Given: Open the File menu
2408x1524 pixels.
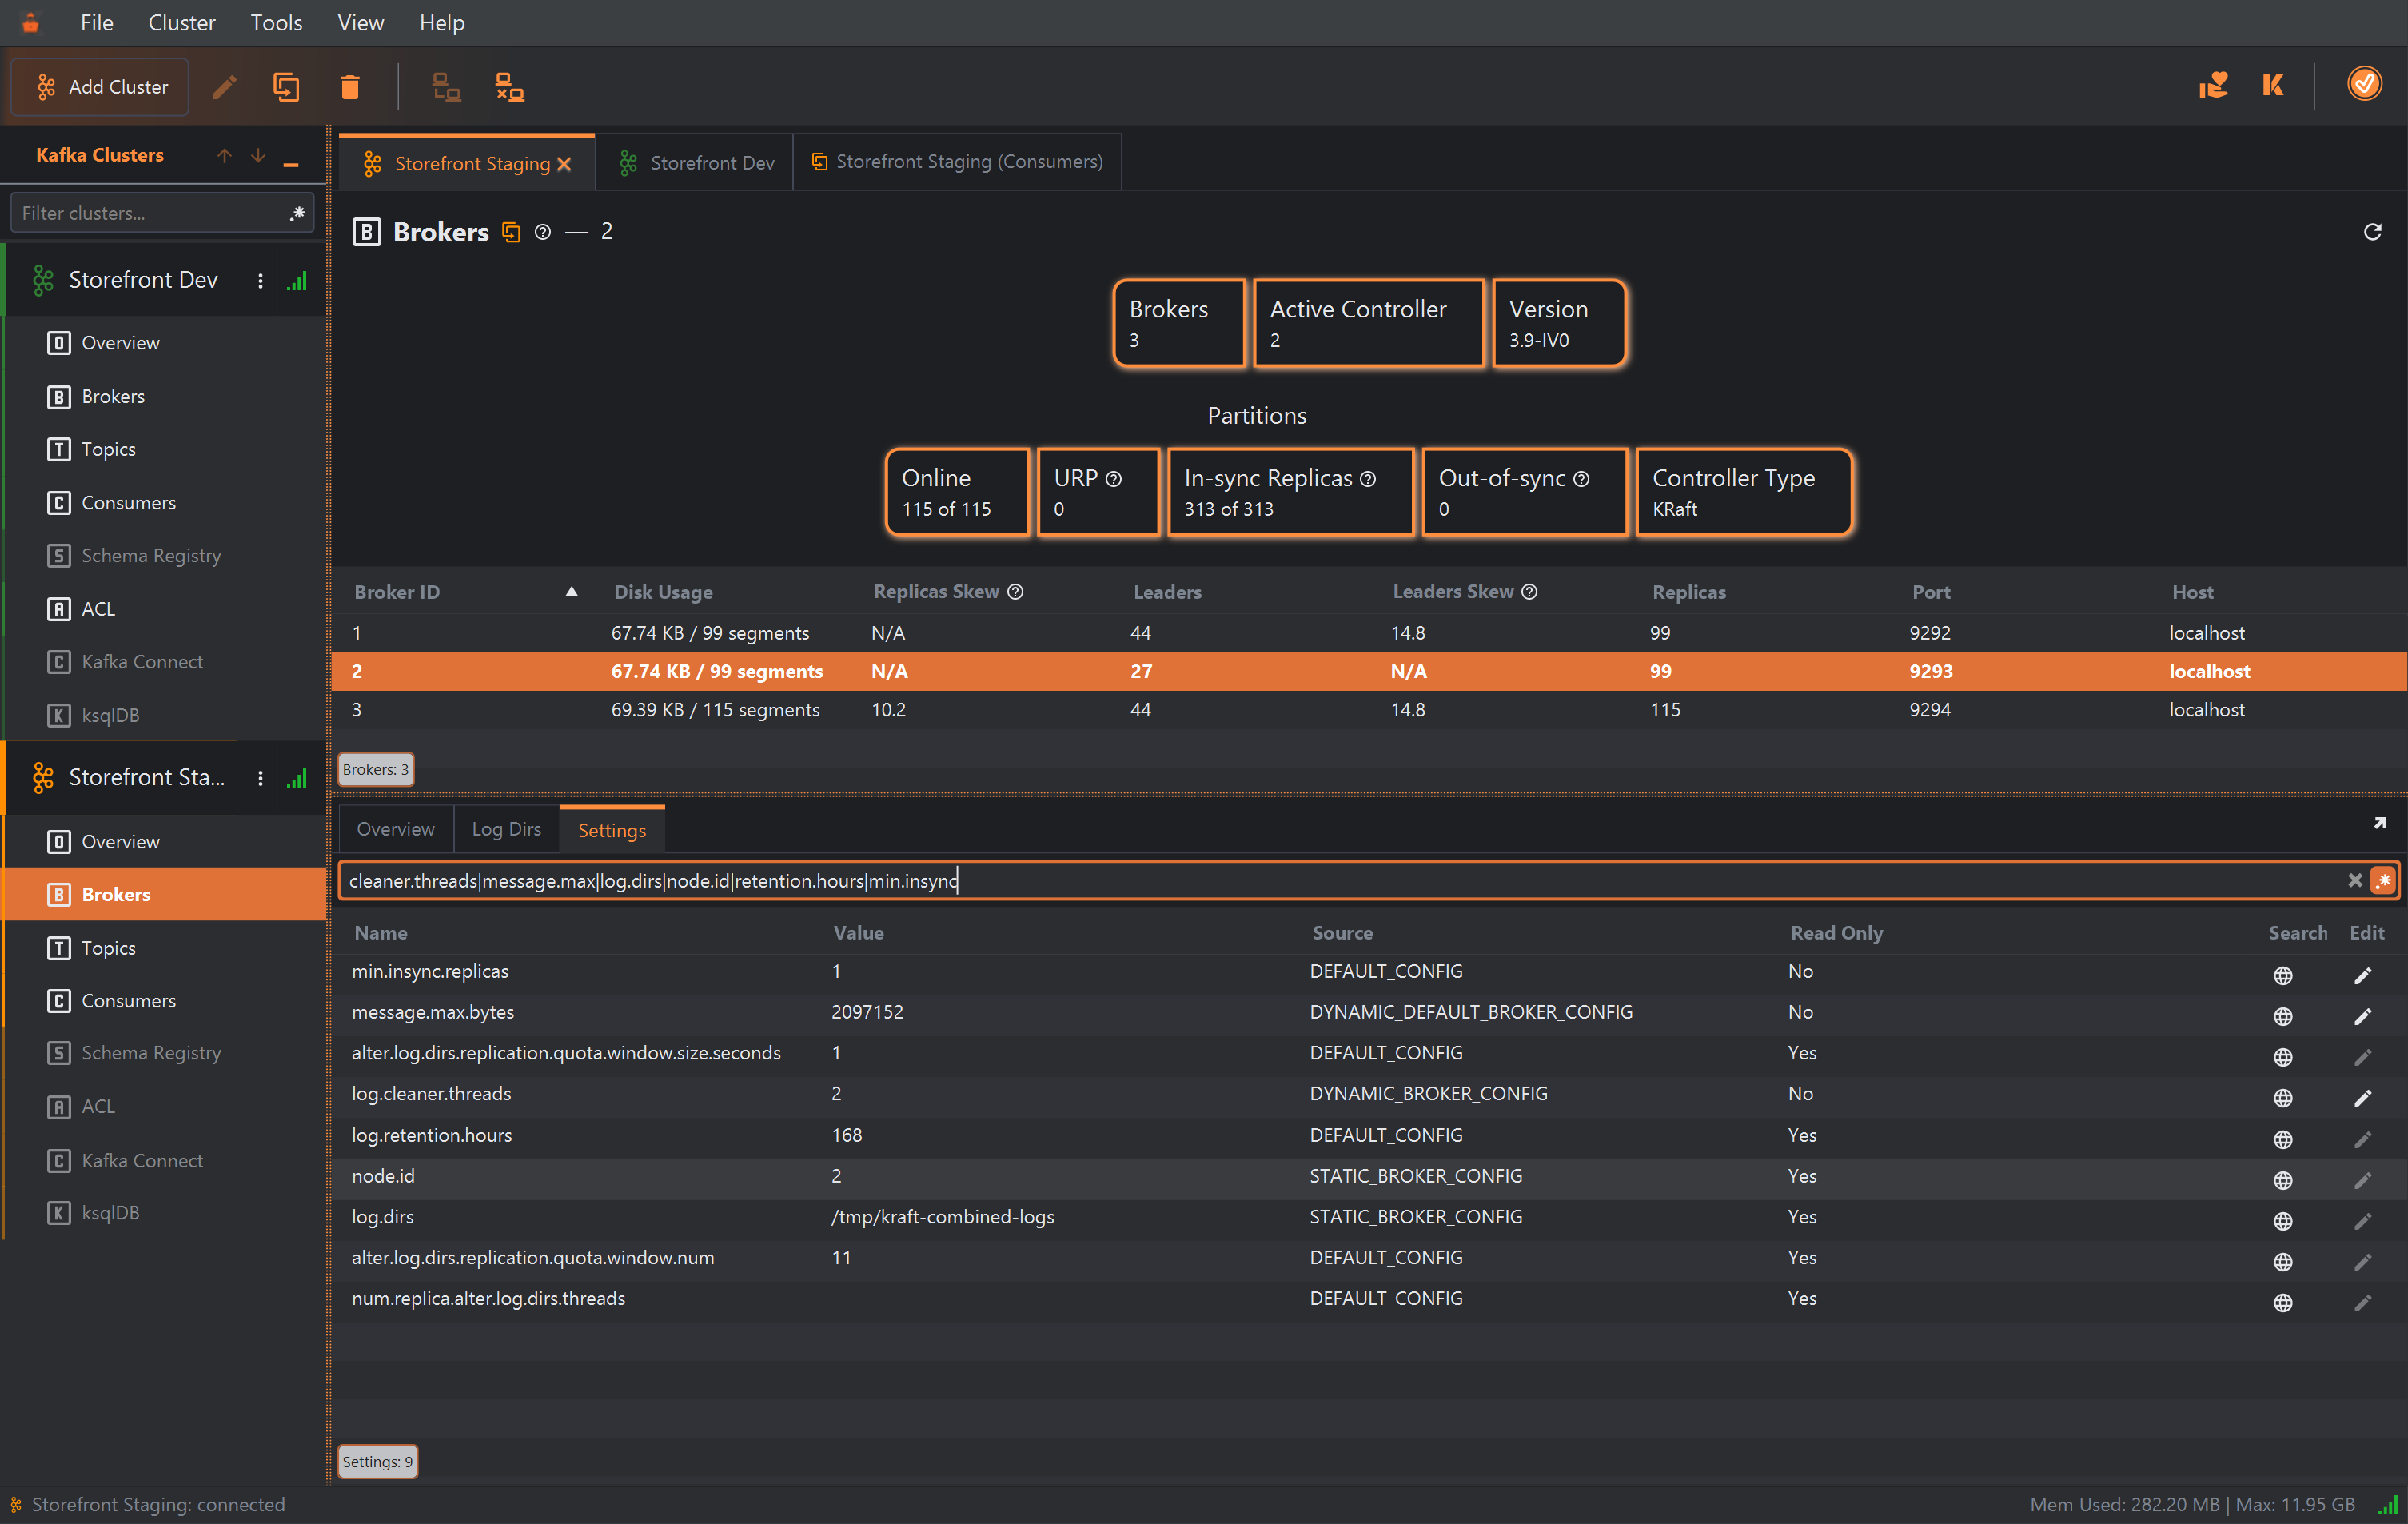Looking at the screenshot, I should (96, 22).
